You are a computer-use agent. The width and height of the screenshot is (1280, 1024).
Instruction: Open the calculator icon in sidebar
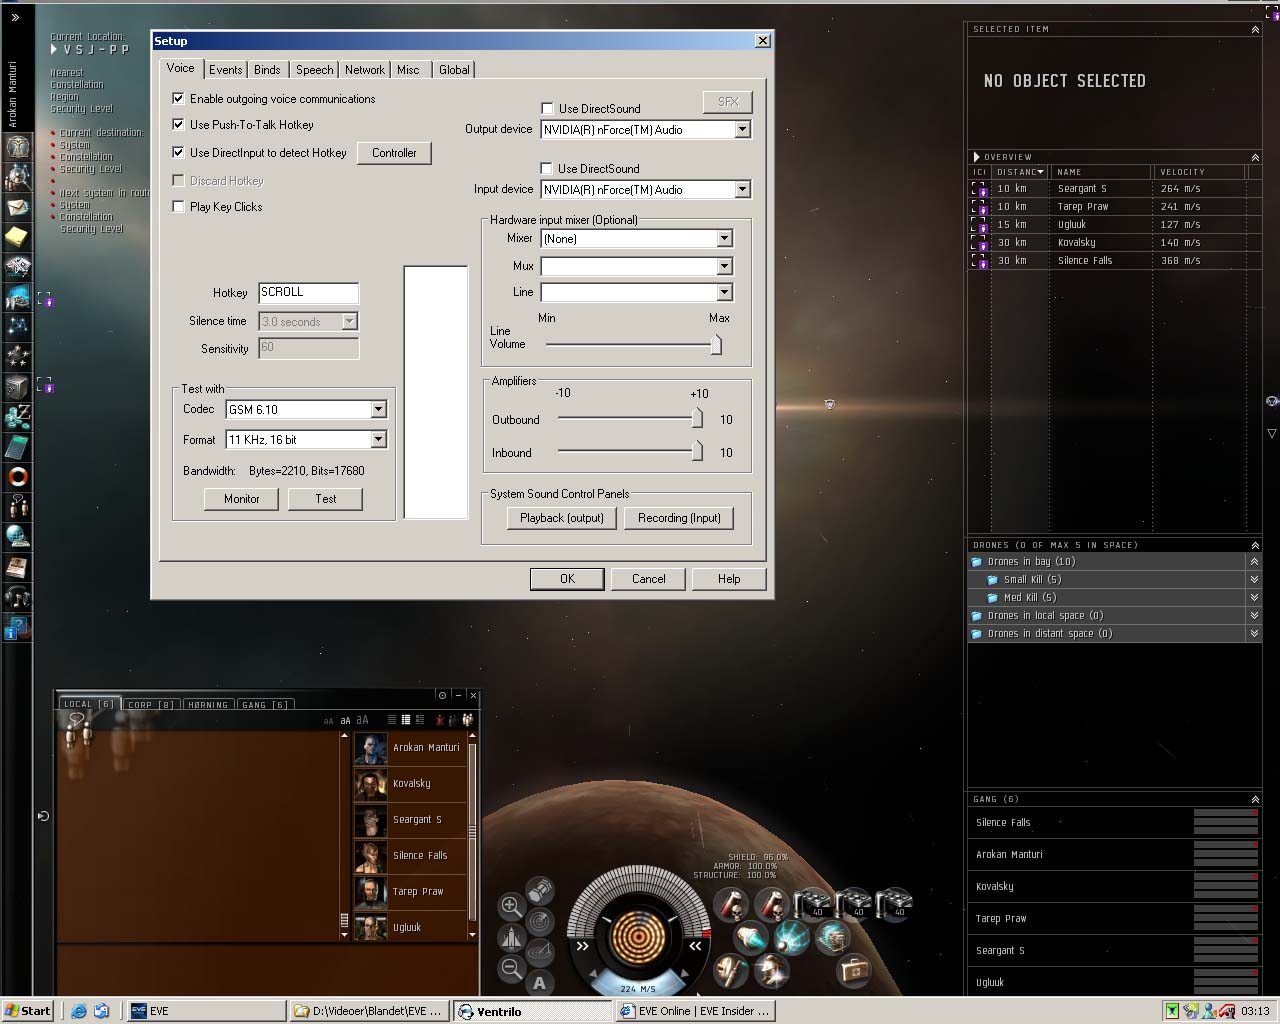tap(17, 447)
